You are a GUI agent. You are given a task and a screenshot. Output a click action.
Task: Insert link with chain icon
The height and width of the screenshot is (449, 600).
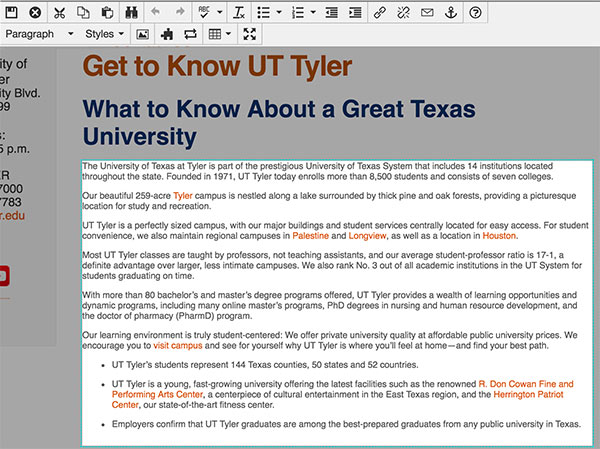tap(379, 13)
